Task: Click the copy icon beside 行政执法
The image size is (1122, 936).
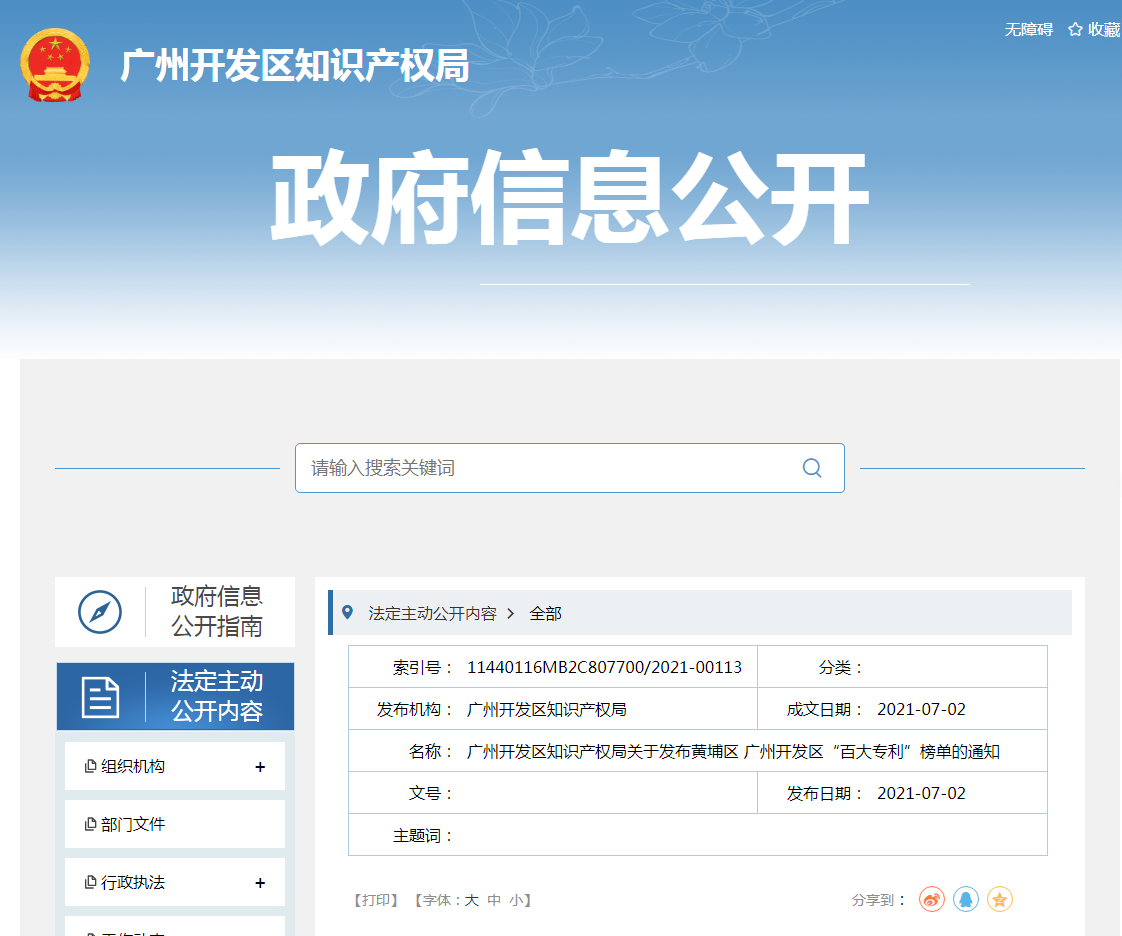Action: click(x=90, y=882)
